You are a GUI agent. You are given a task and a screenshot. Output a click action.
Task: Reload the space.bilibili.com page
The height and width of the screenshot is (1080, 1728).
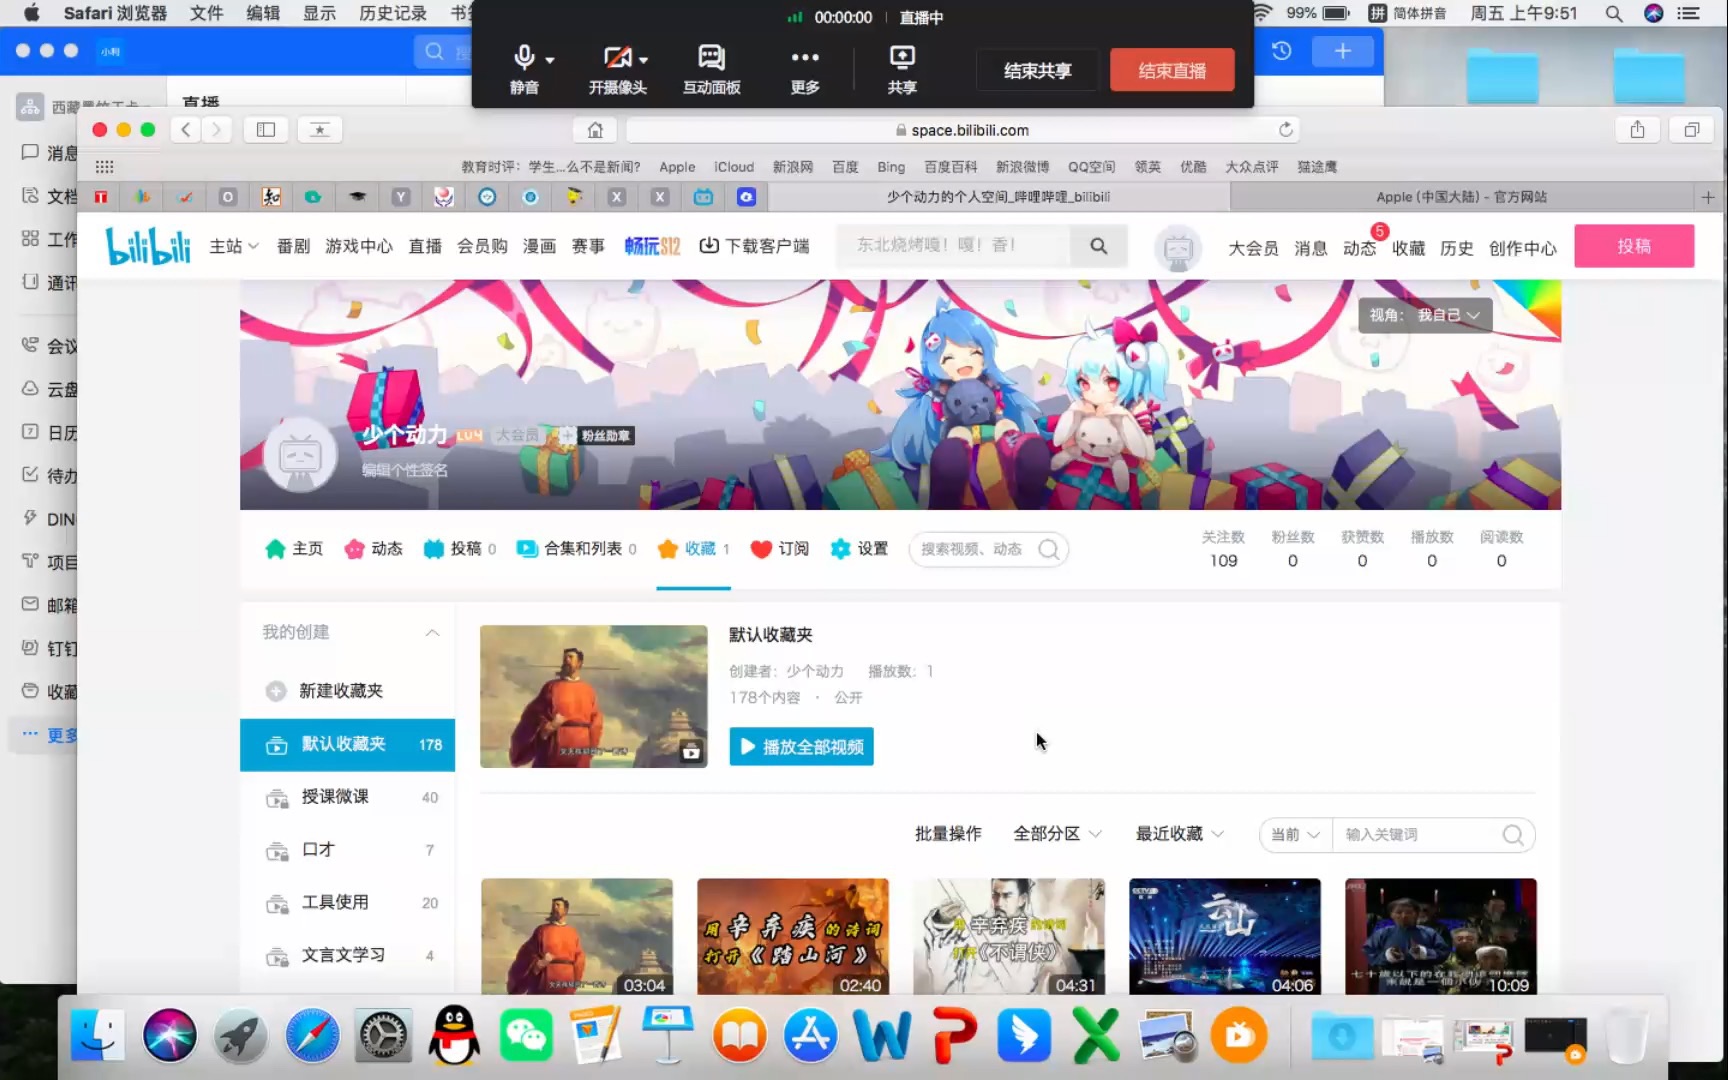coord(1286,130)
